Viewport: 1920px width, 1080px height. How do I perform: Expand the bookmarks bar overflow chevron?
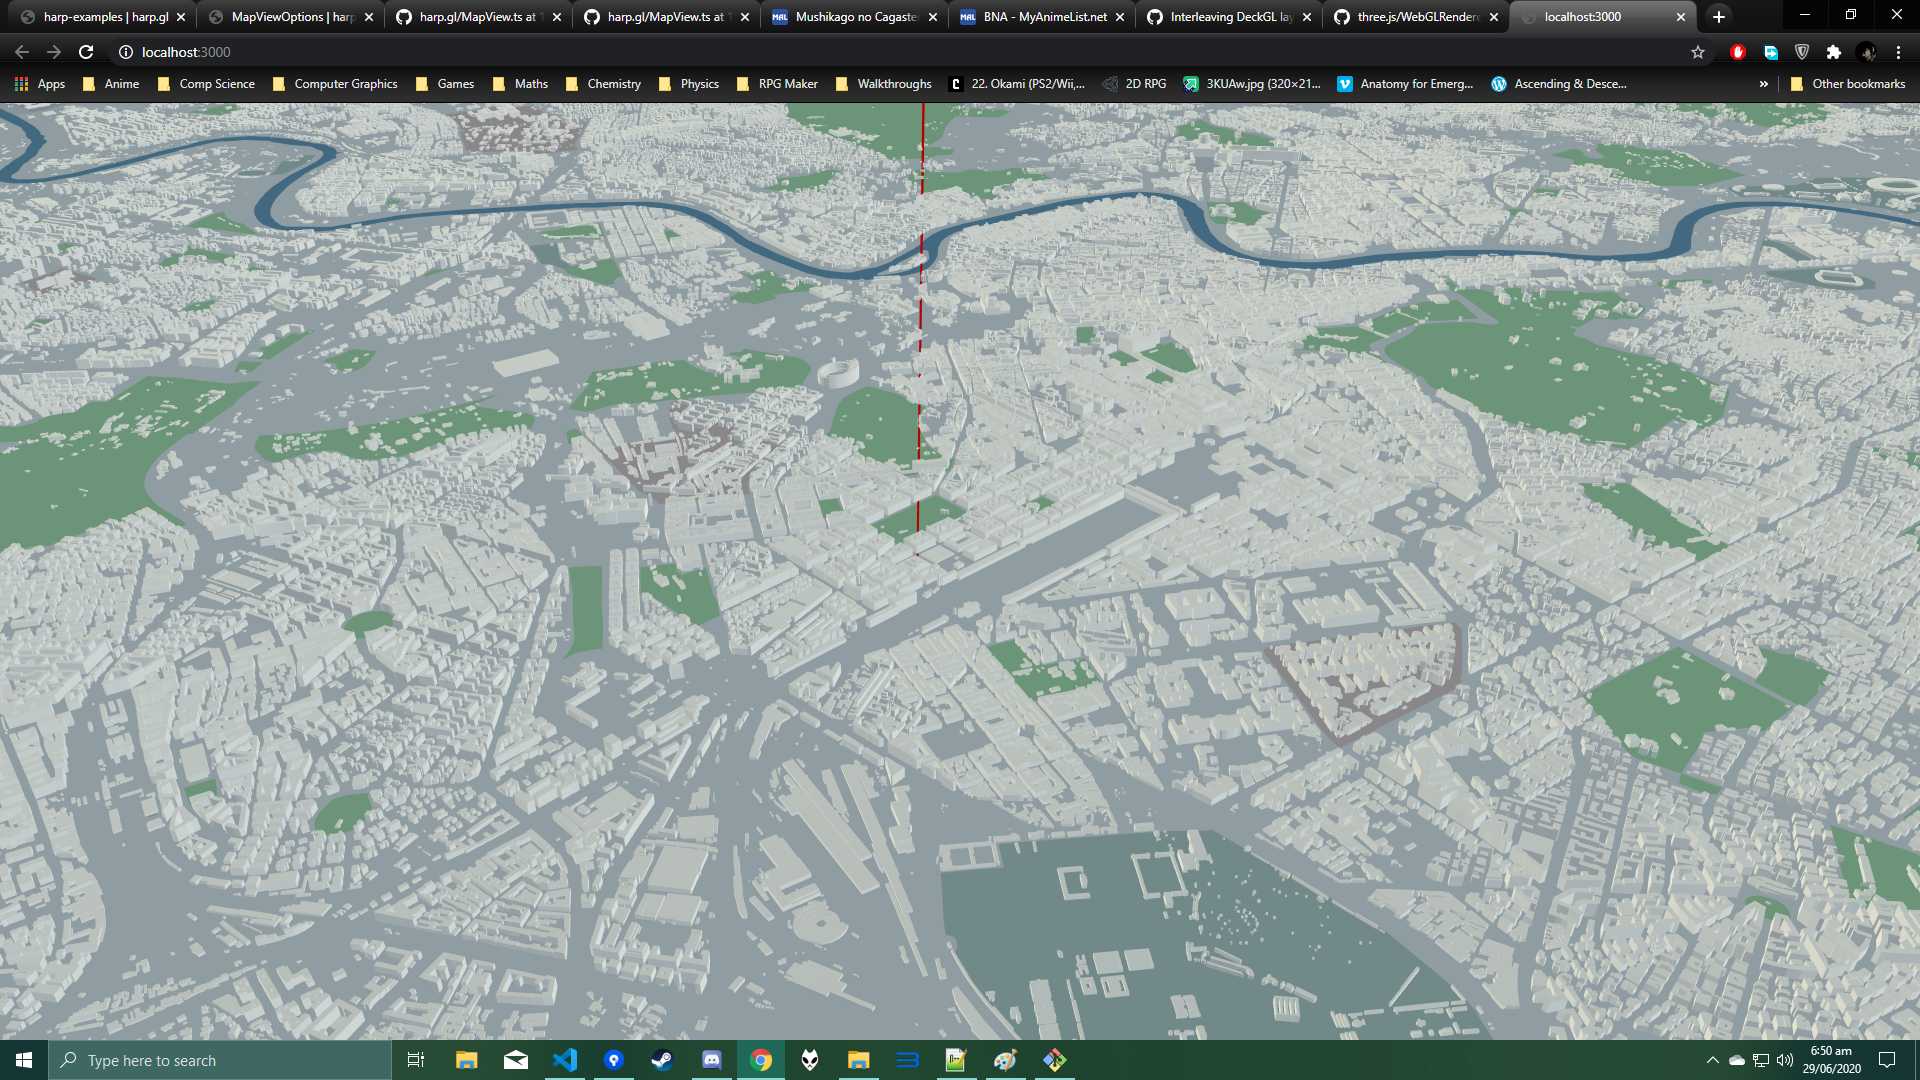pos(1763,84)
